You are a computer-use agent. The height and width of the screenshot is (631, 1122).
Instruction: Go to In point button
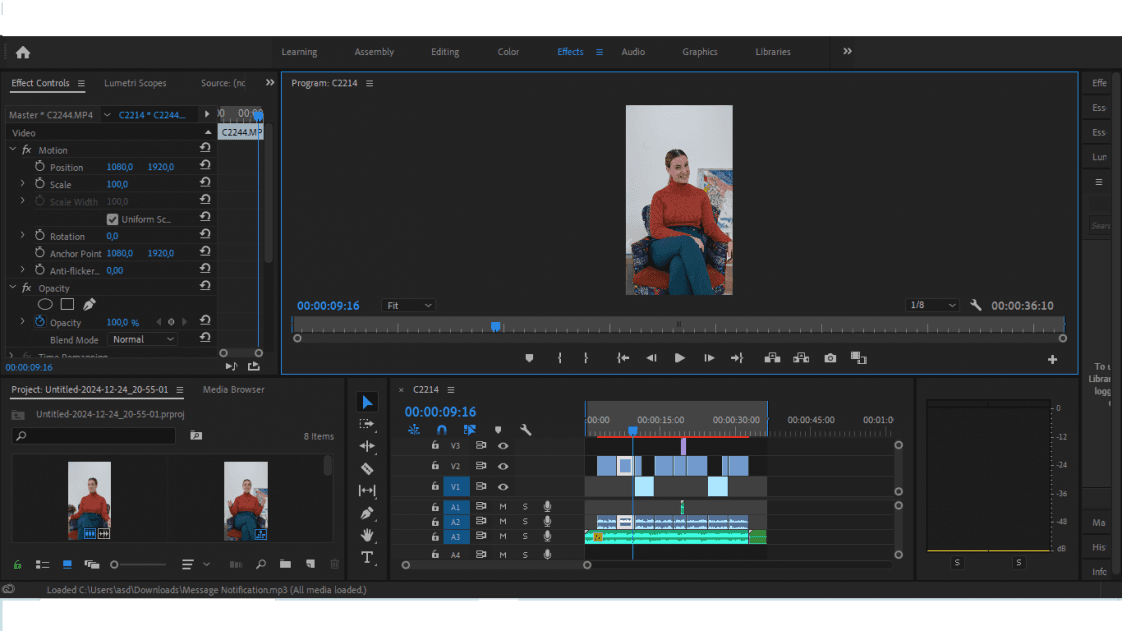pyautogui.click(x=623, y=358)
